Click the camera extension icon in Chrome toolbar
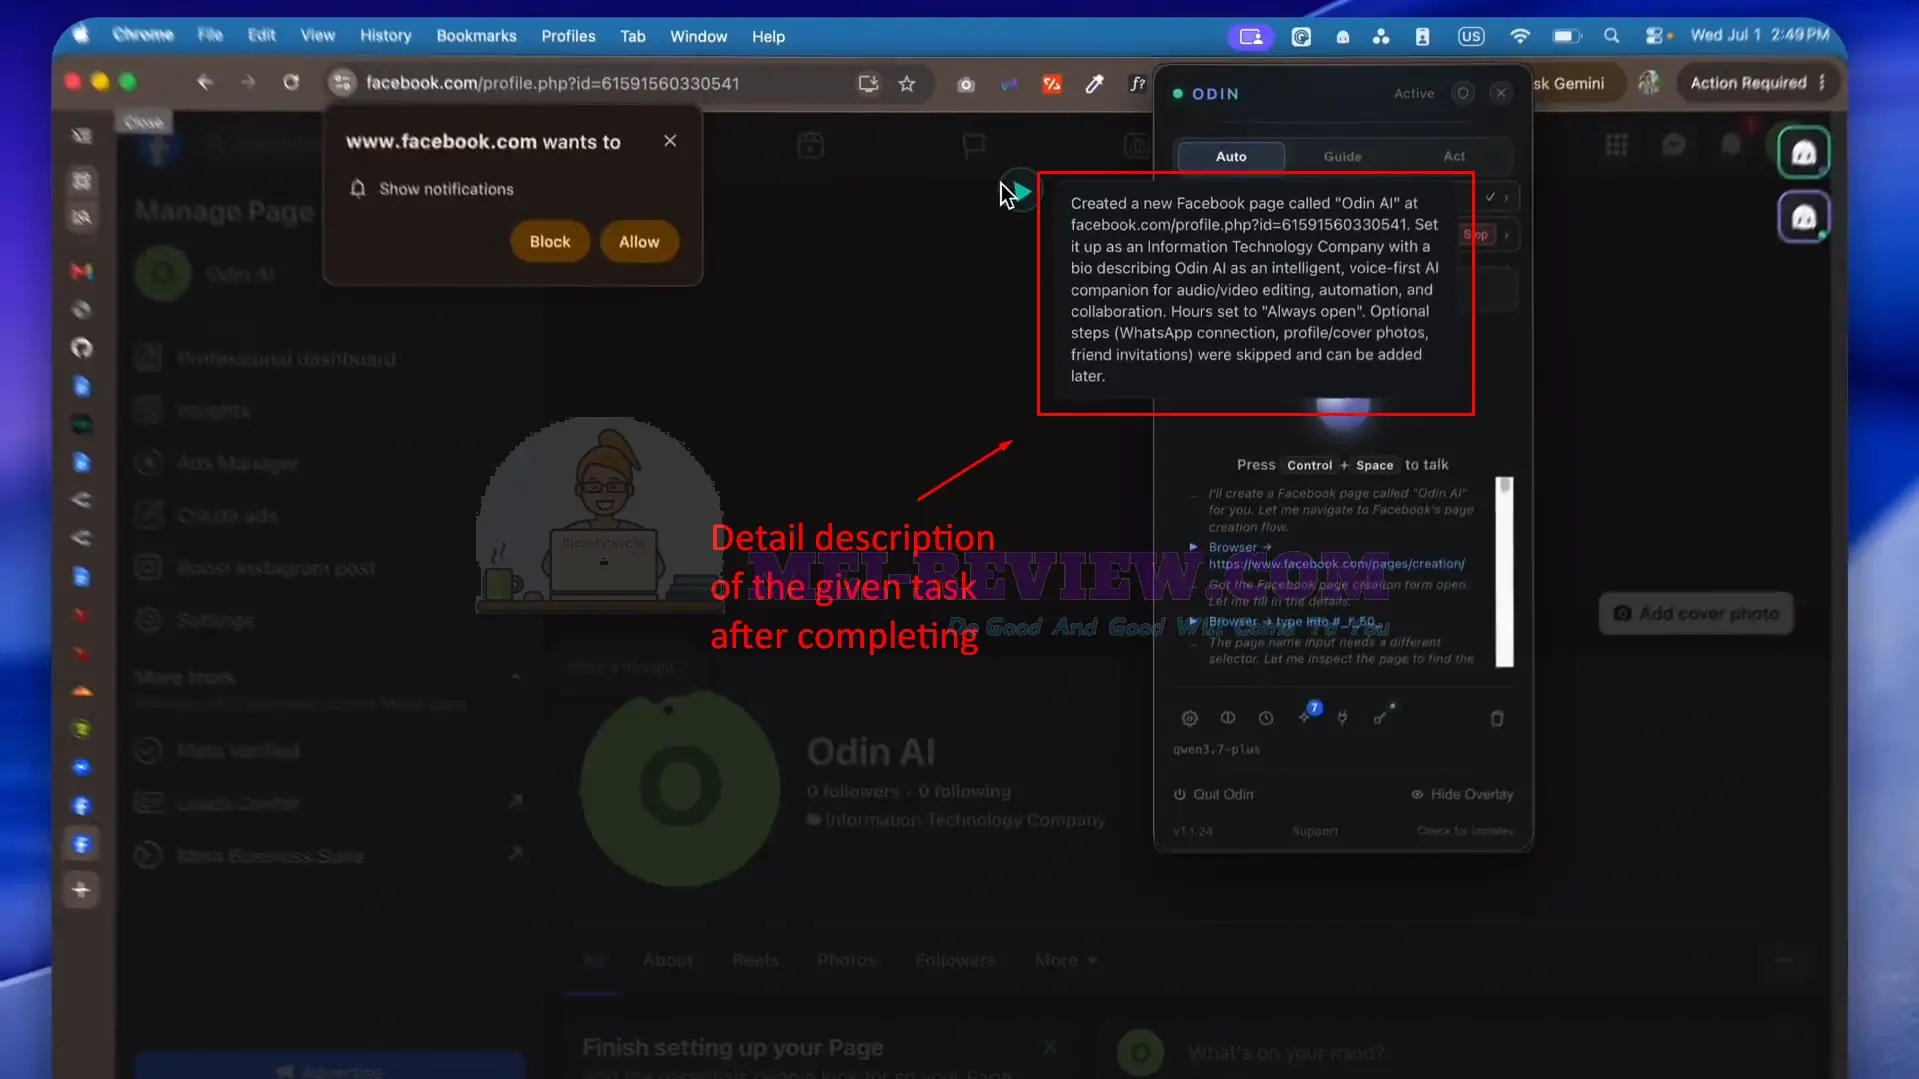The height and width of the screenshot is (1079, 1919). [965, 85]
